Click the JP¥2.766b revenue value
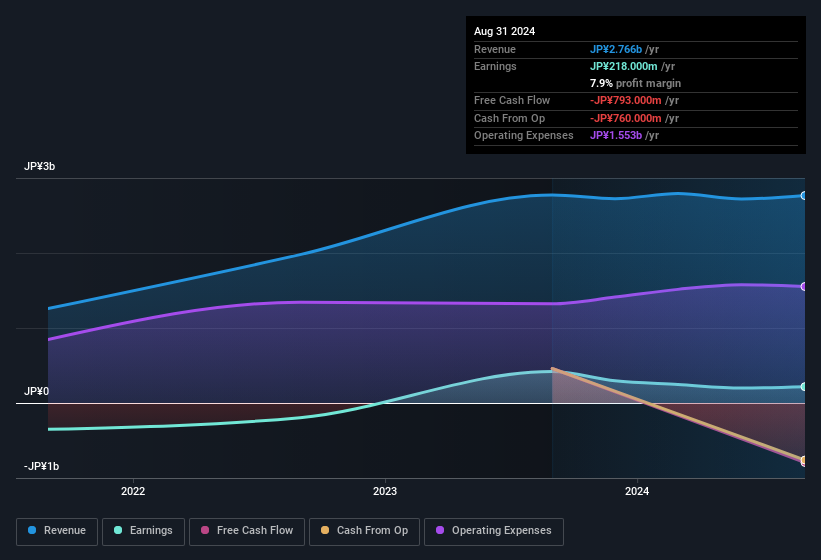 tap(616, 49)
